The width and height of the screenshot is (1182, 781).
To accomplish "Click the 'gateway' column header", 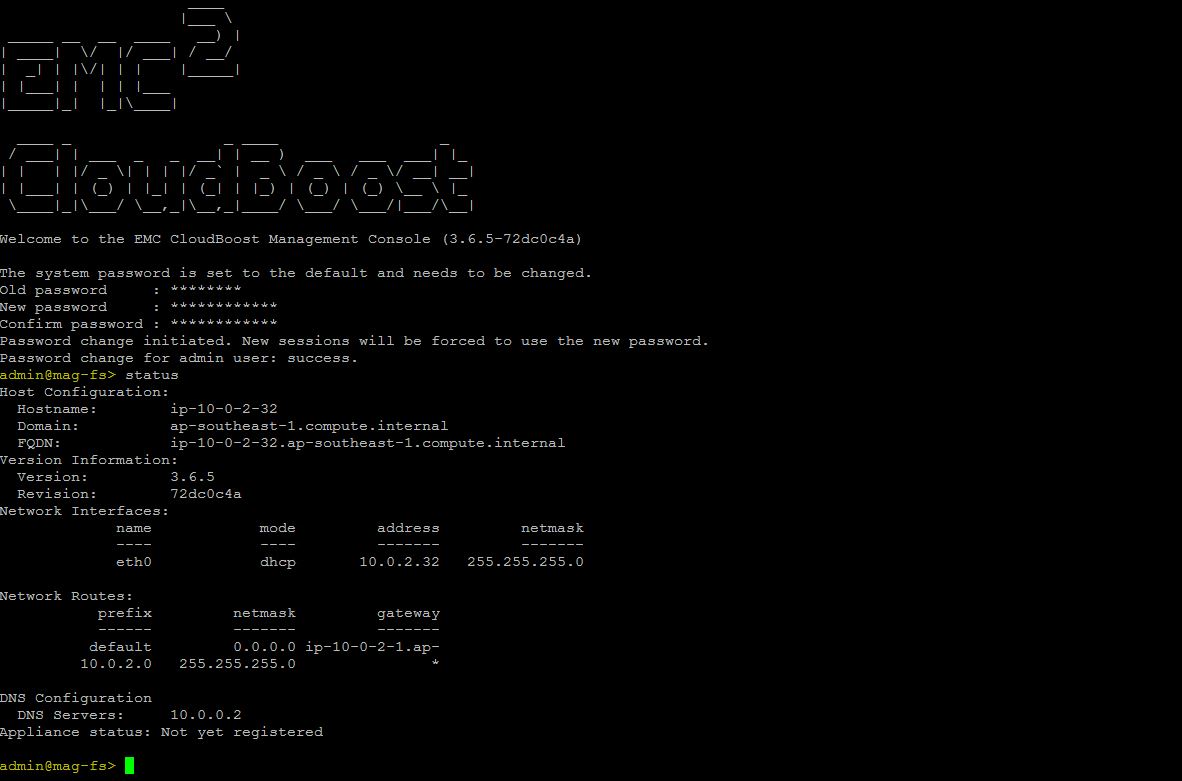I will 408,613.
